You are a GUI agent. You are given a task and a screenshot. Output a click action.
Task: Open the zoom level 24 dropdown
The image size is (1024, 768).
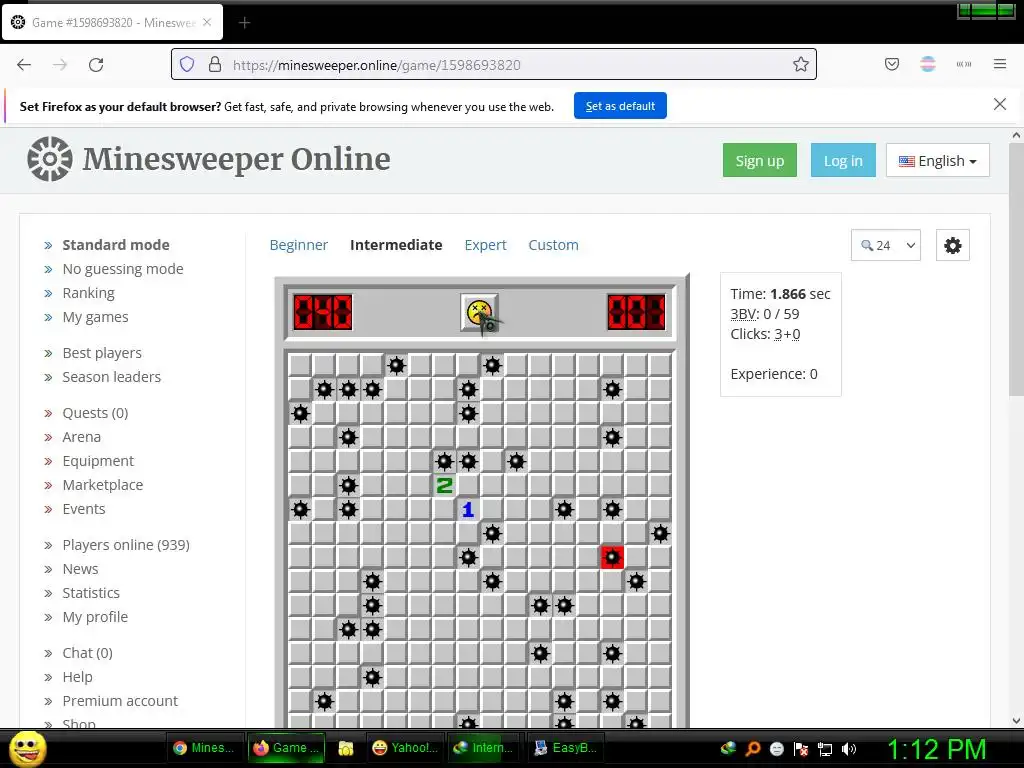[886, 246]
